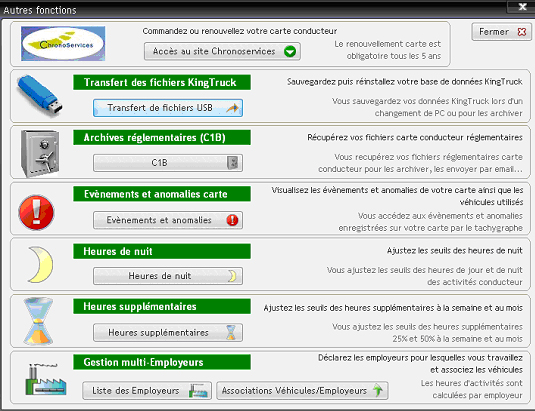This screenshot has height=411, width=535.
Task: Click the large crescent moon icon
Action: pyautogui.click(x=40, y=264)
